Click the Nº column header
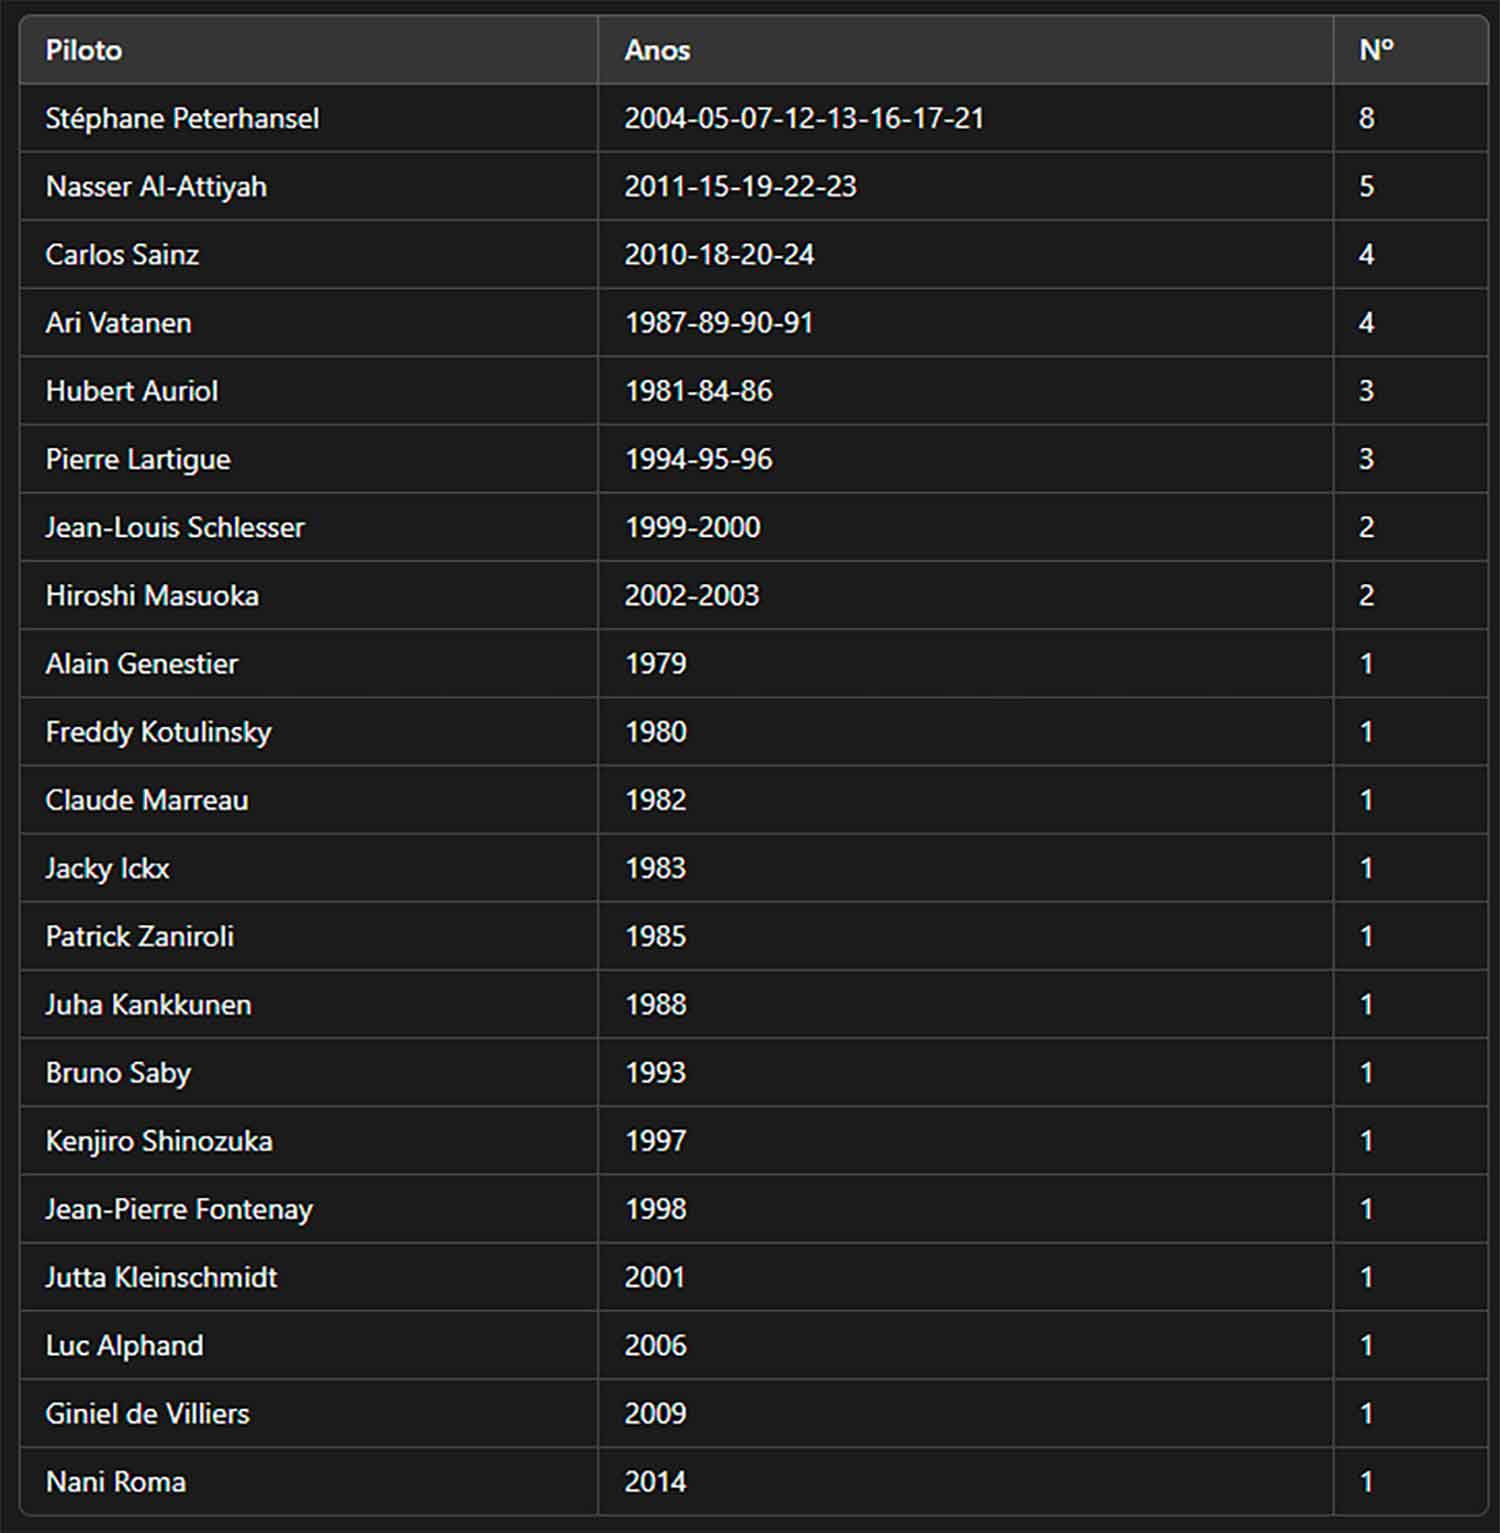 (x=1376, y=50)
